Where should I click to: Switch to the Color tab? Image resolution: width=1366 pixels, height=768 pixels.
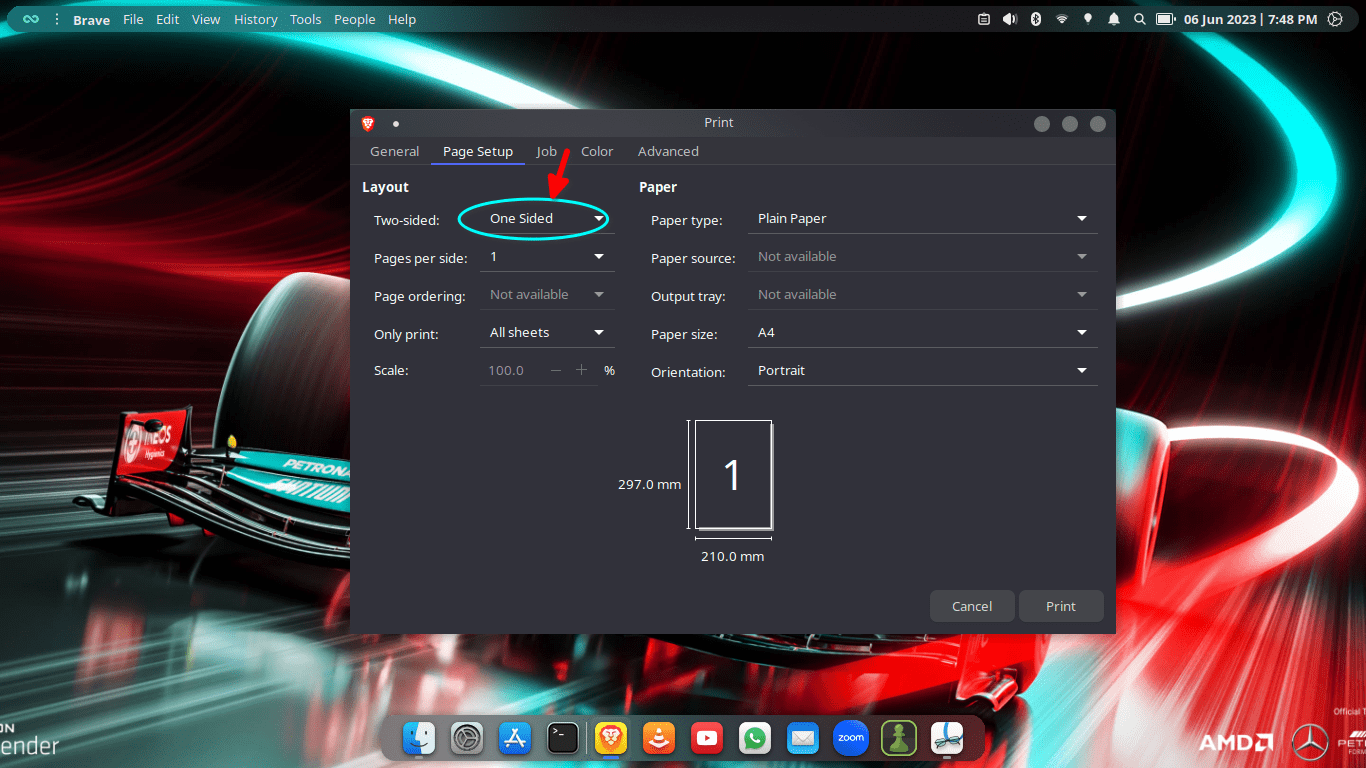coord(597,151)
